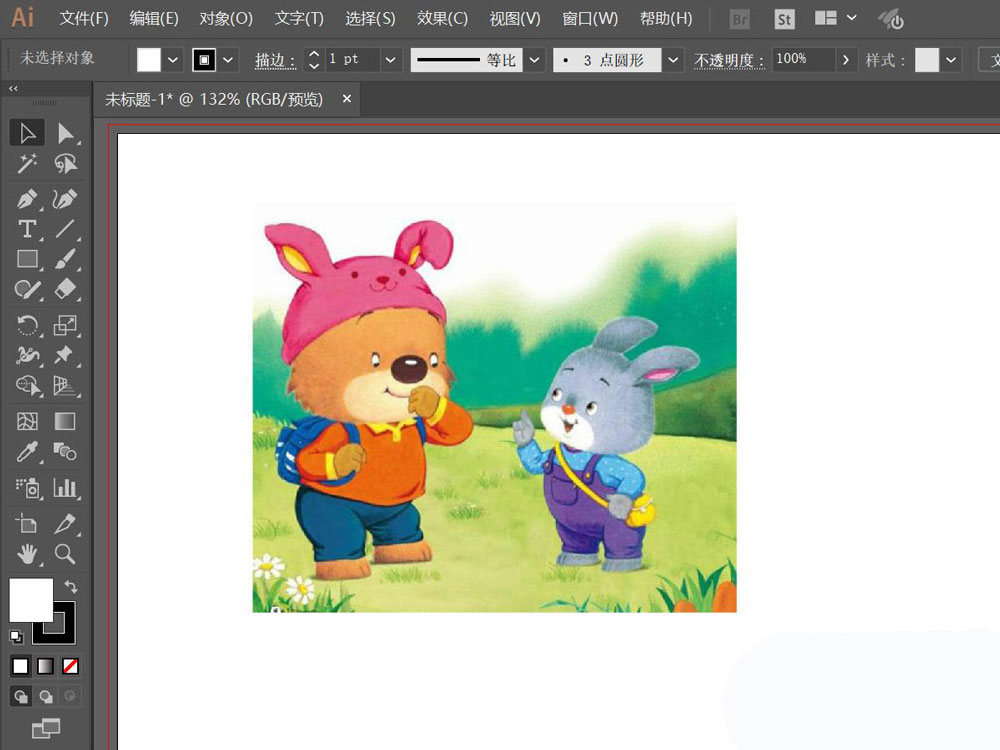Select the Column Graph tool

[65, 488]
